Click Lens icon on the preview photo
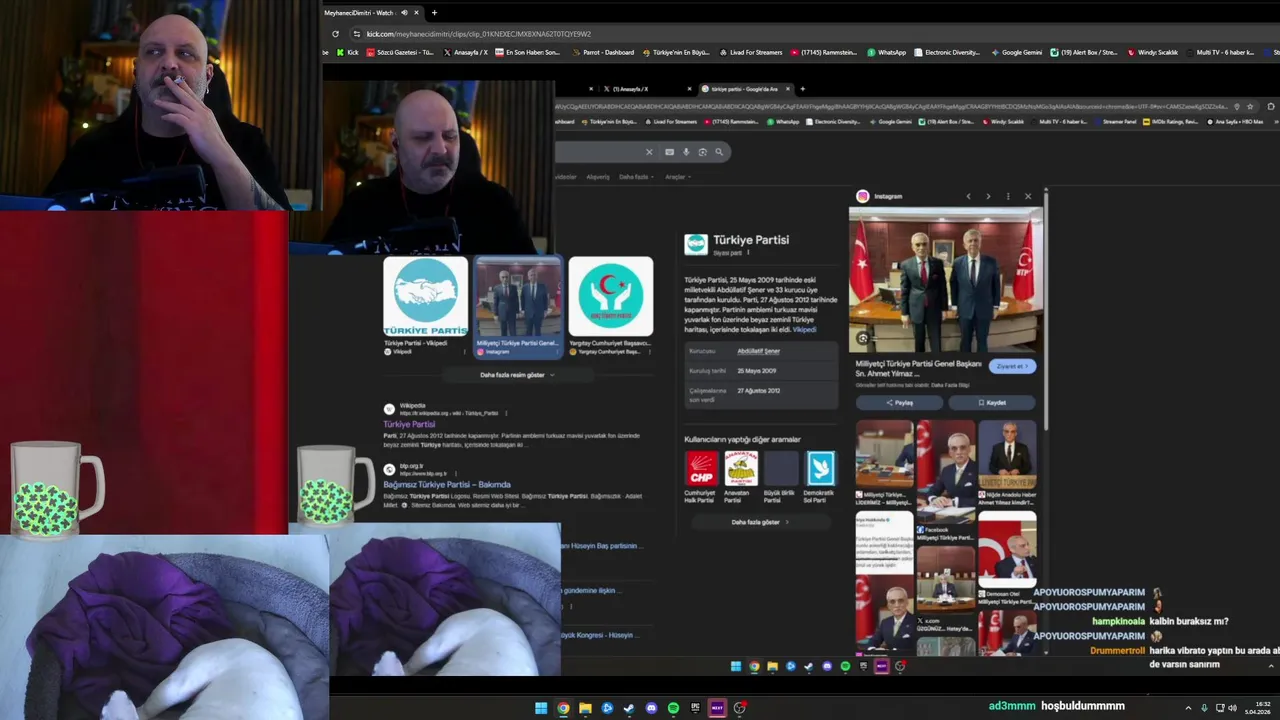 pos(863,338)
